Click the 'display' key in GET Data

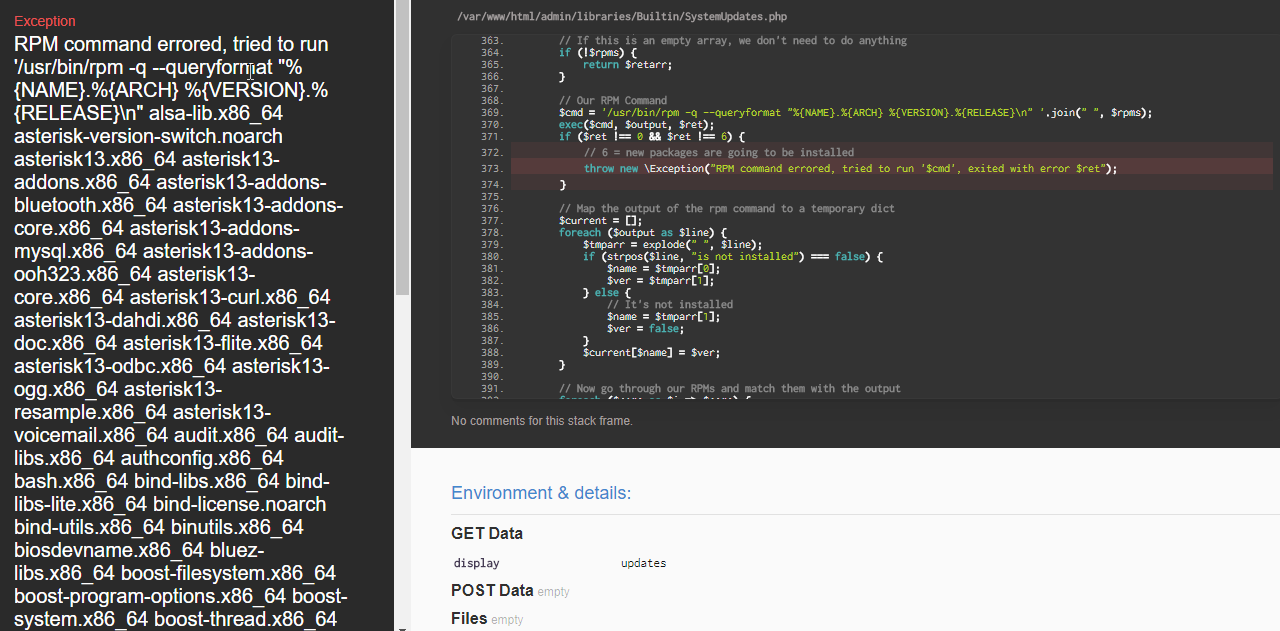tap(476, 563)
